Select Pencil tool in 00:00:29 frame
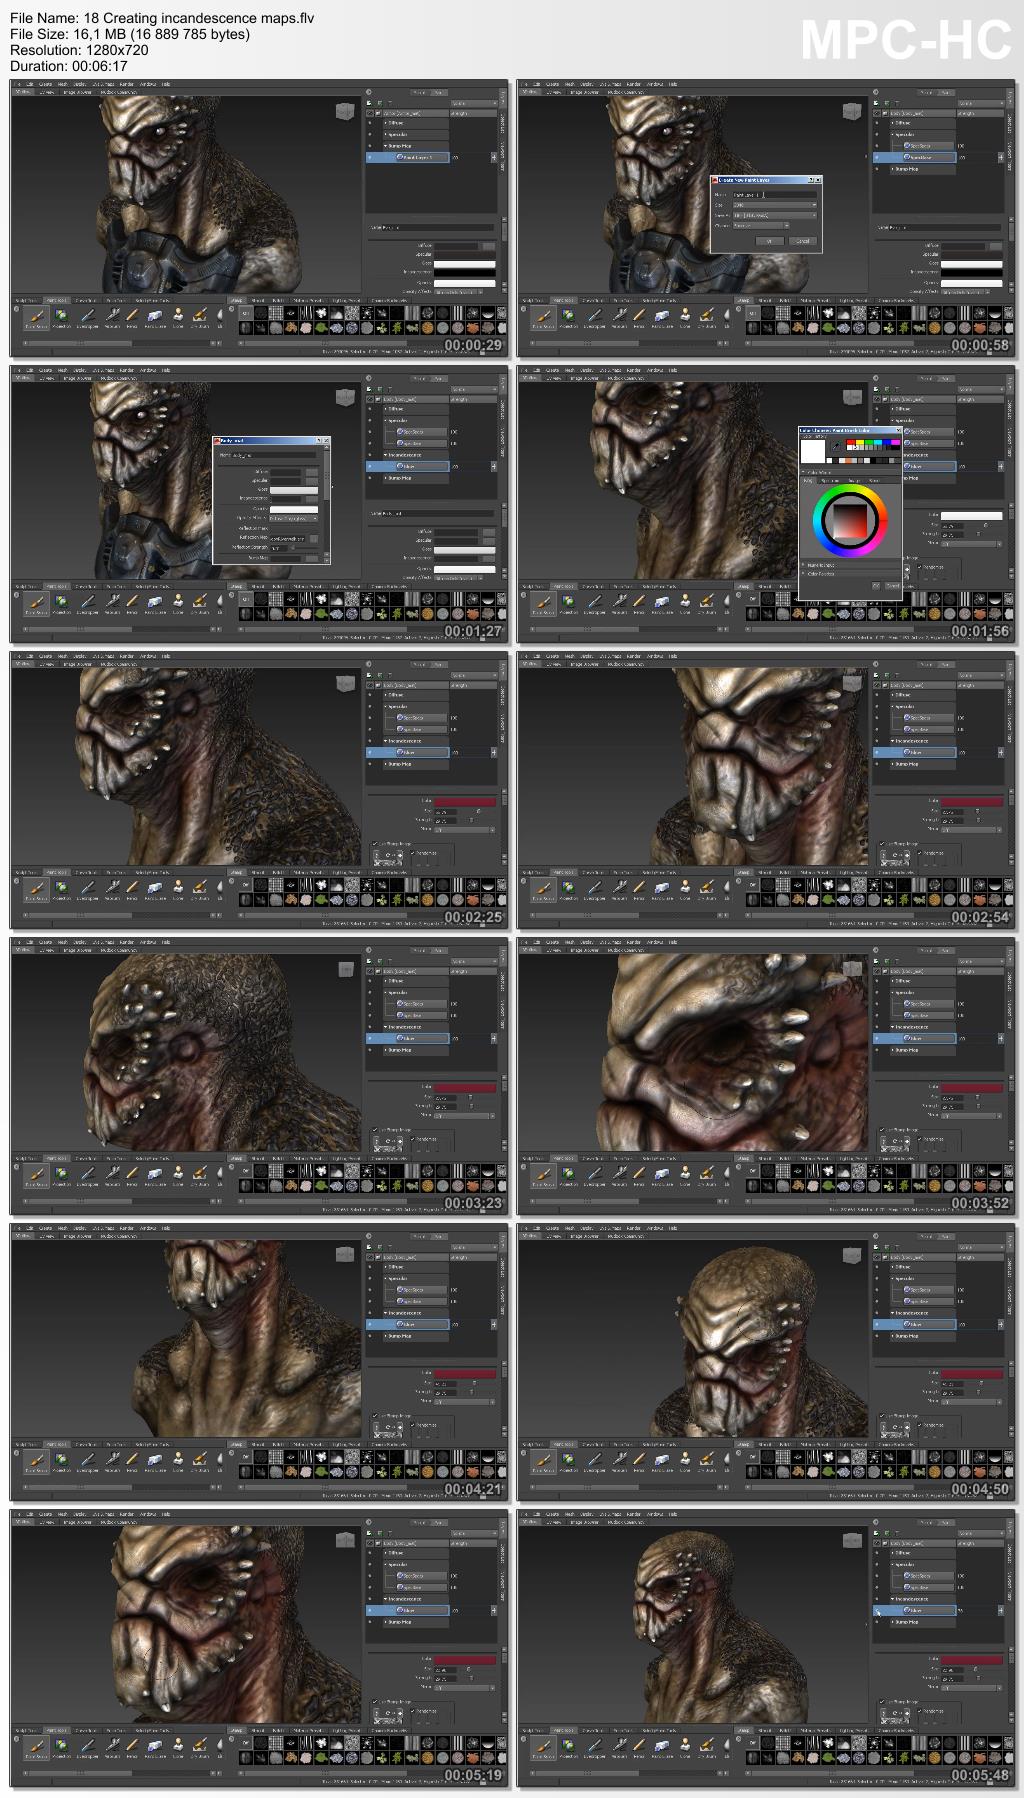The image size is (1024, 1798). click(x=132, y=316)
